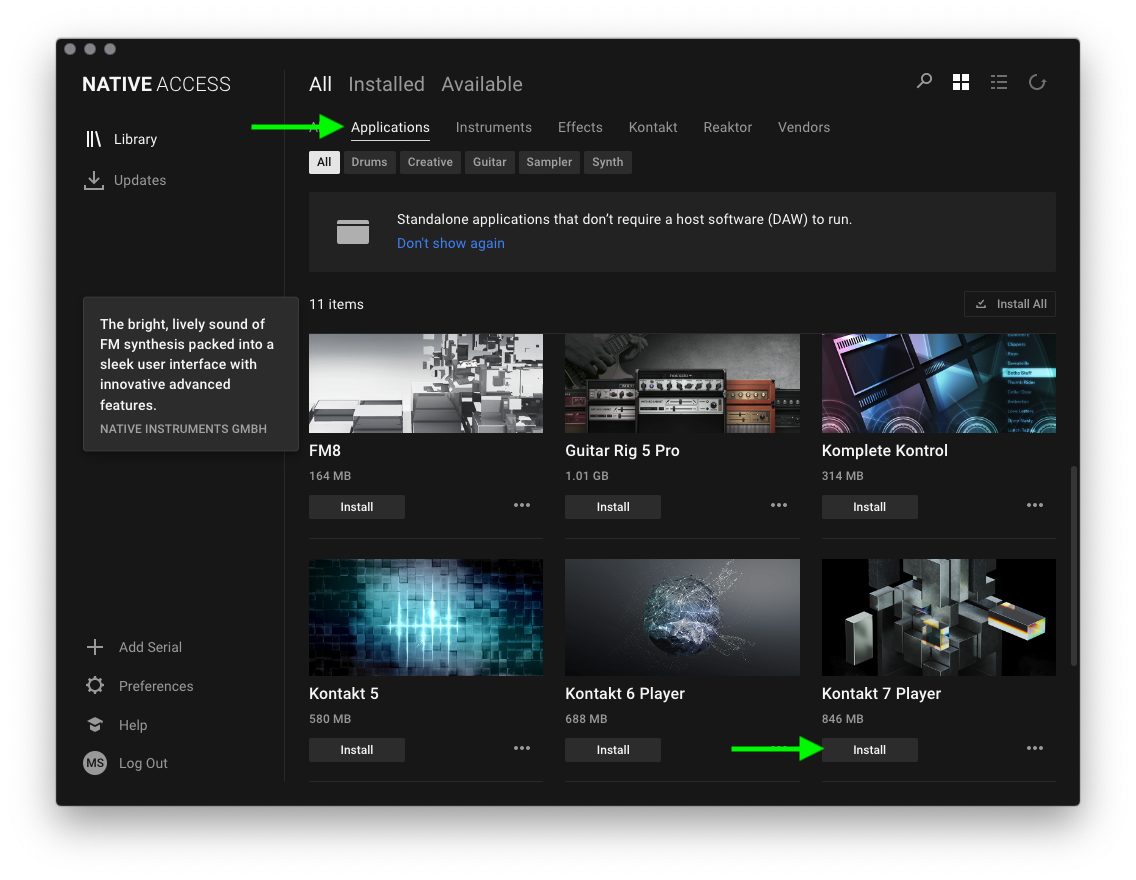Click the FM8 product thumbnail
Screen dimensions: 1136x880
pyautogui.click(x=426, y=383)
